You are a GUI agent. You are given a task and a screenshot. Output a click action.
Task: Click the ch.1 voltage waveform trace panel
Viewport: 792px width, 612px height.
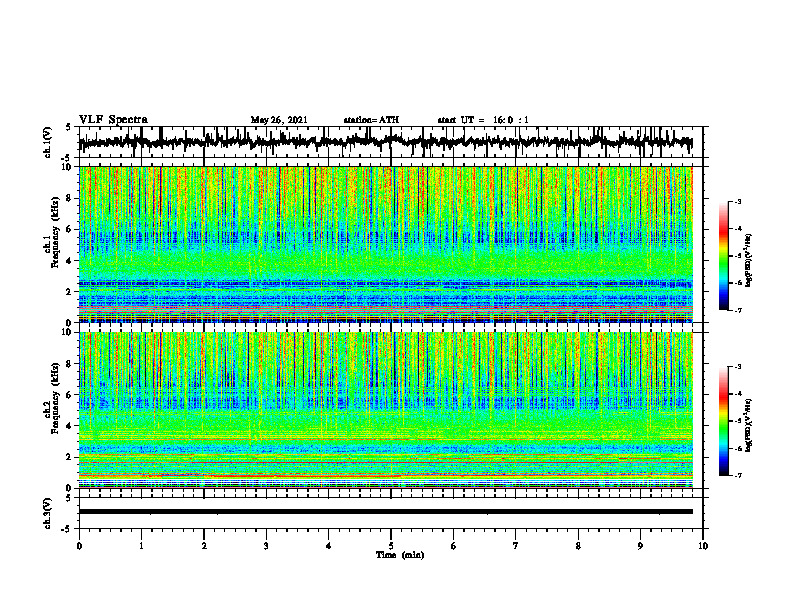coord(390,142)
